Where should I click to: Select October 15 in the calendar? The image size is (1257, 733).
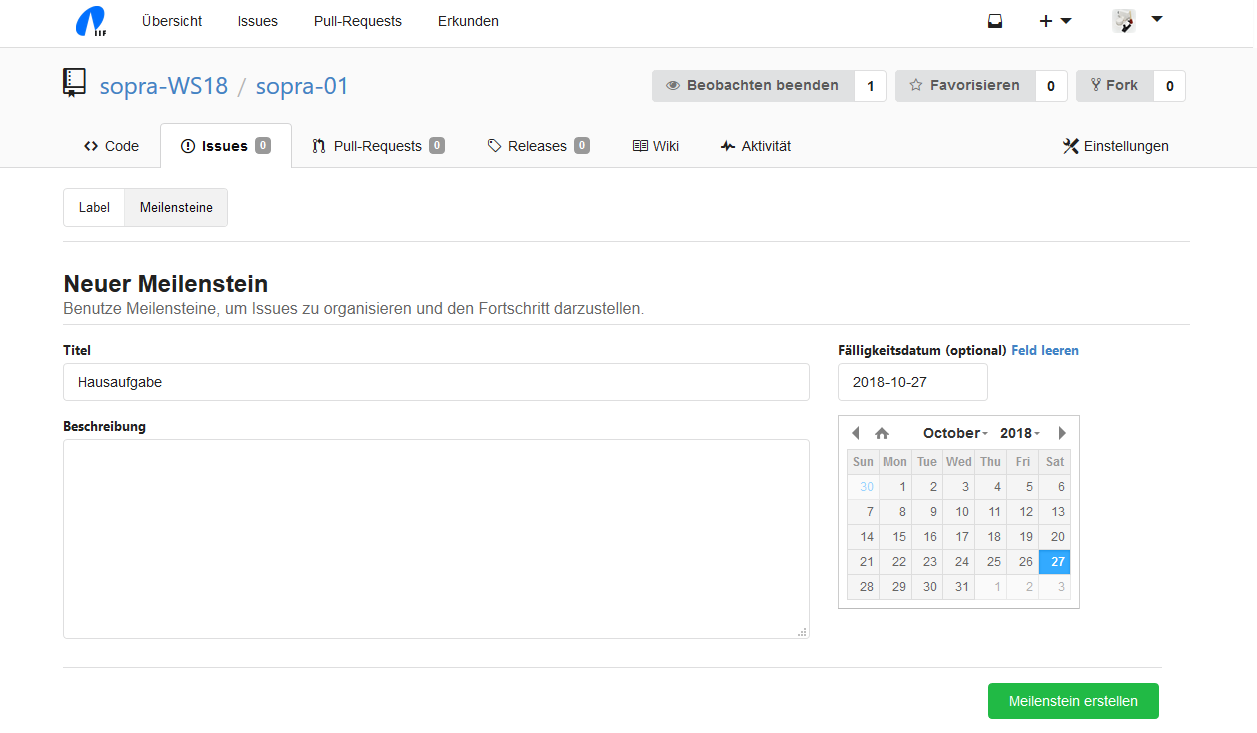898,537
